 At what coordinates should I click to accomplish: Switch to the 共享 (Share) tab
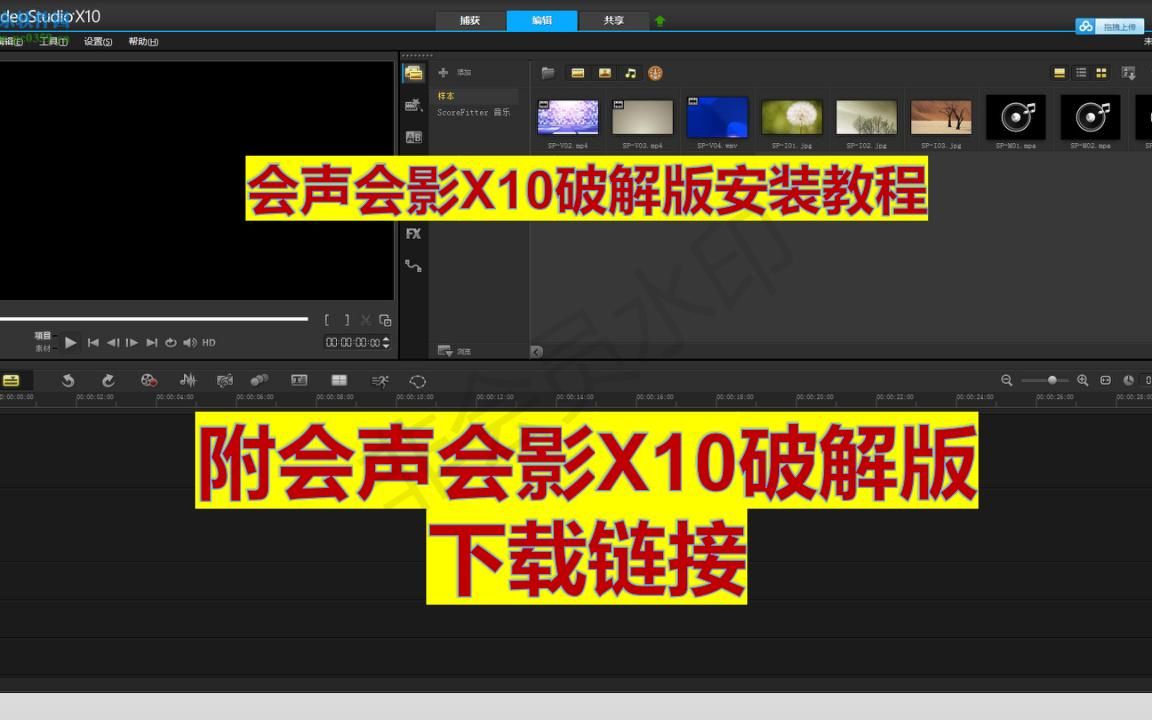tap(613, 21)
